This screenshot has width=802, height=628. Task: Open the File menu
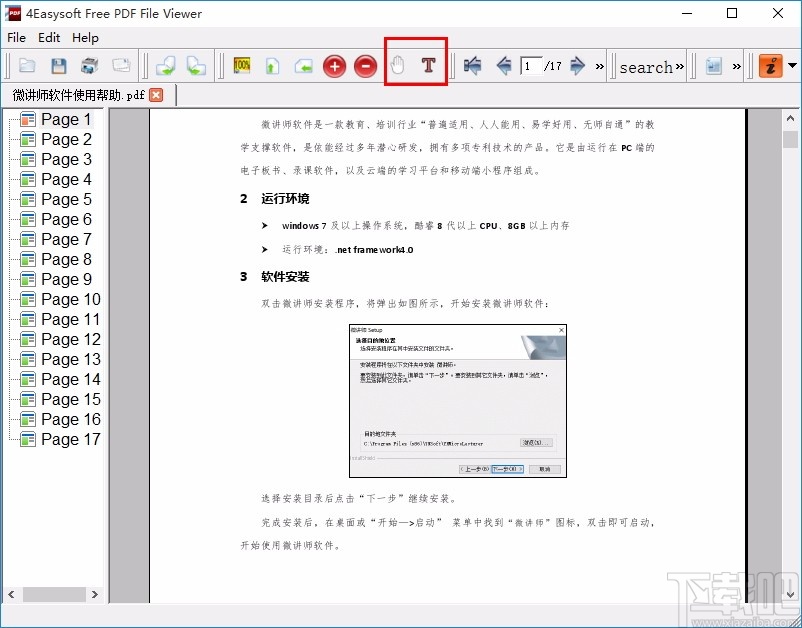pyautogui.click(x=16, y=38)
